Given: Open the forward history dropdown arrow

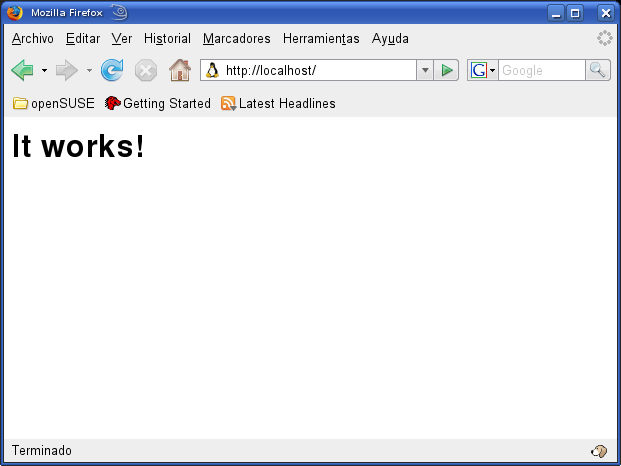Looking at the screenshot, I should pos(89,70).
